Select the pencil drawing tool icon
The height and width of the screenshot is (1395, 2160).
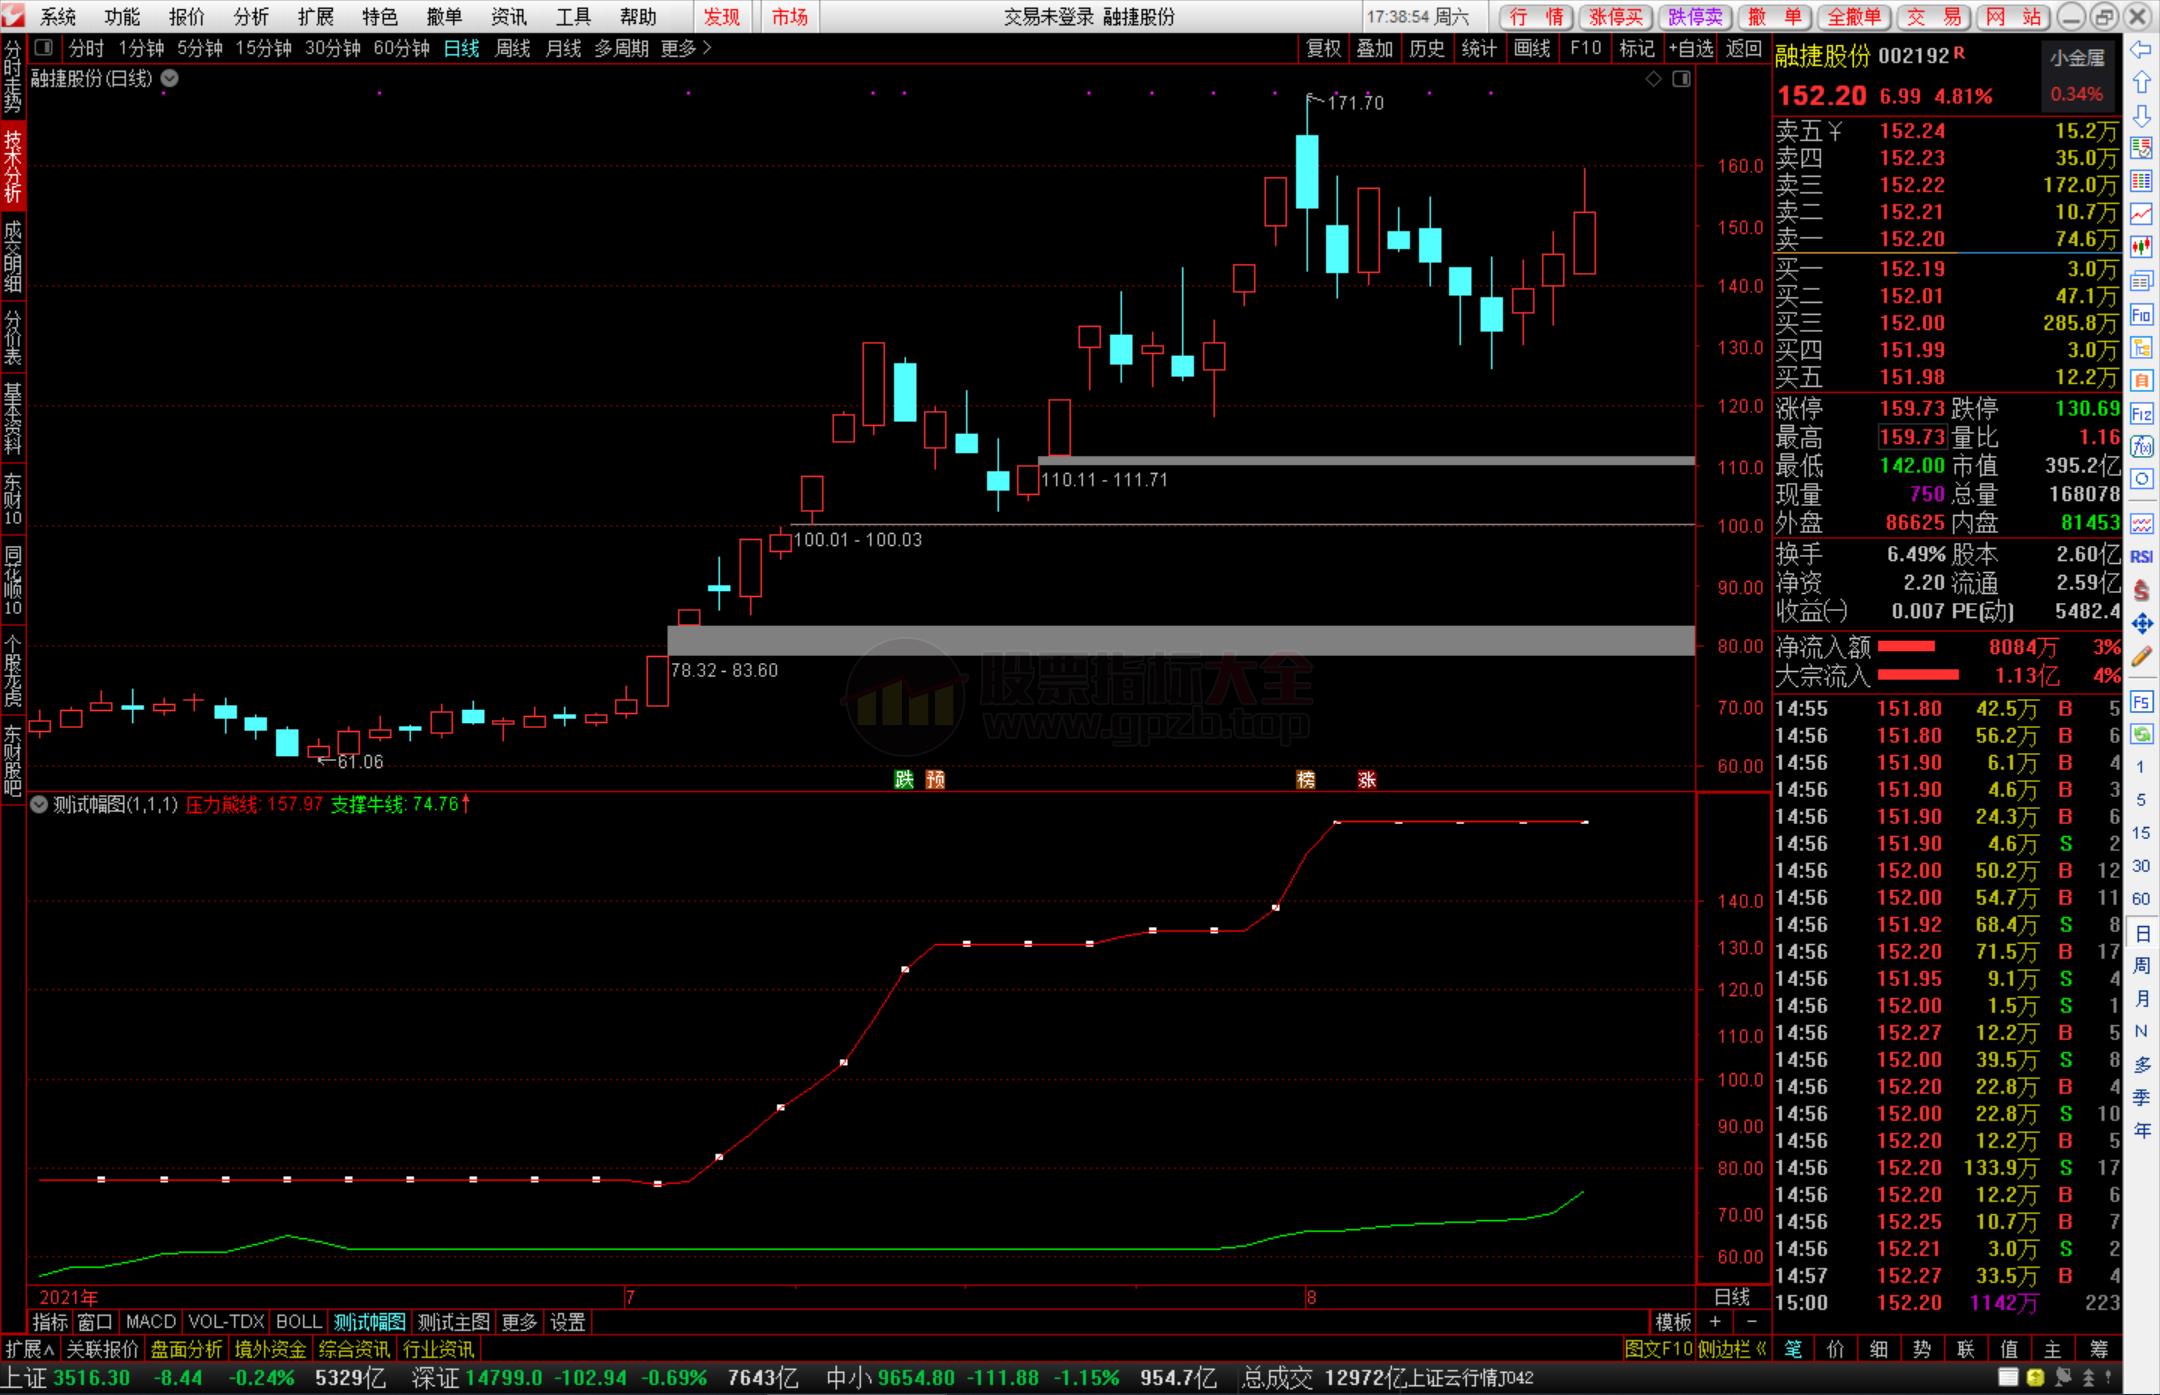[x=2141, y=657]
